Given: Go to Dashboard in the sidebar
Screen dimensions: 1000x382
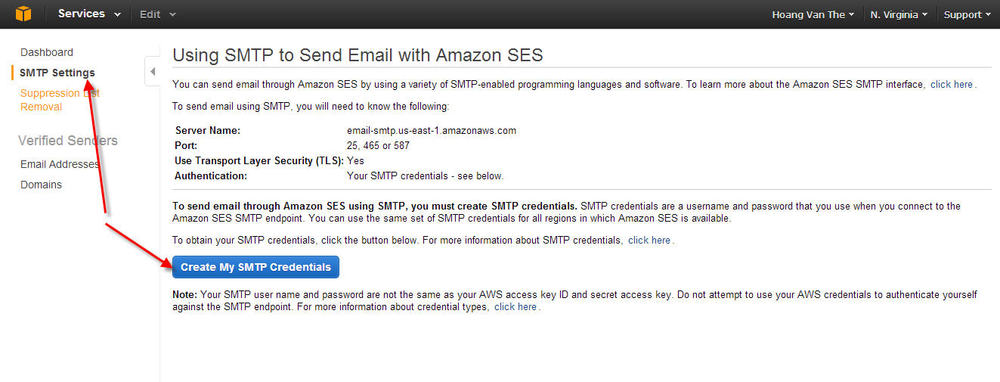Looking at the screenshot, I should point(47,52).
